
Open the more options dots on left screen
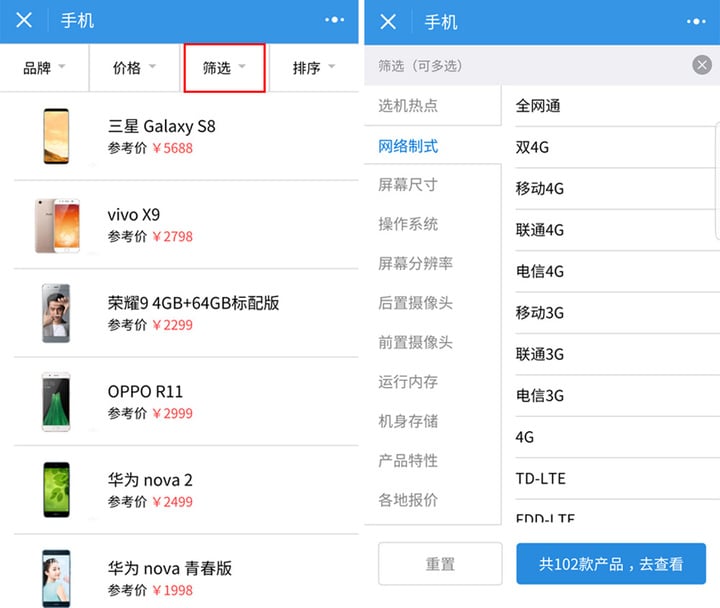click(334, 20)
